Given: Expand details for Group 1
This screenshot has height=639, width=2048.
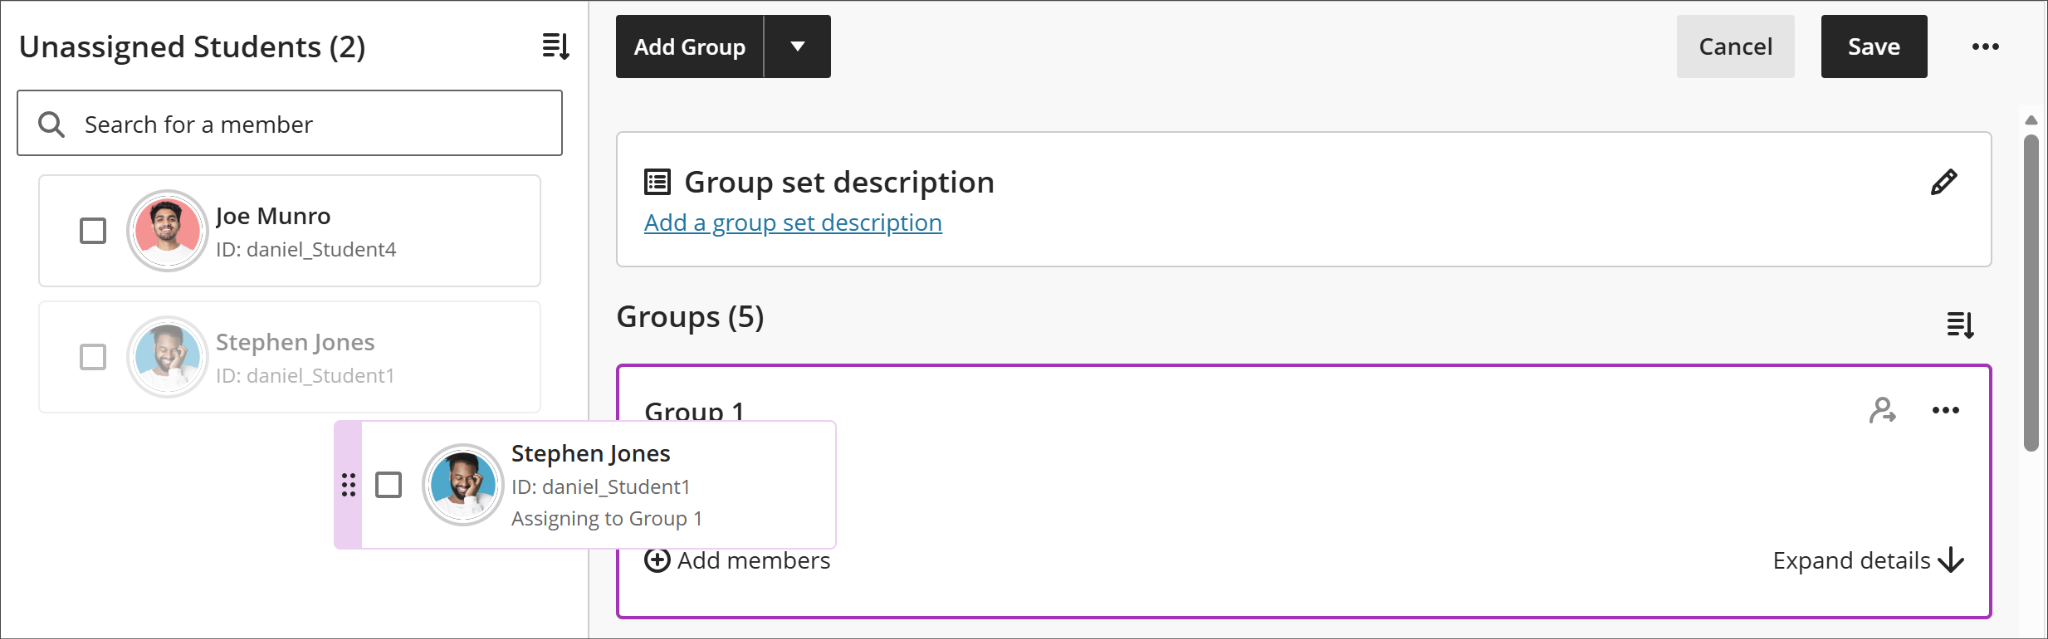Looking at the screenshot, I should tap(1868, 561).
